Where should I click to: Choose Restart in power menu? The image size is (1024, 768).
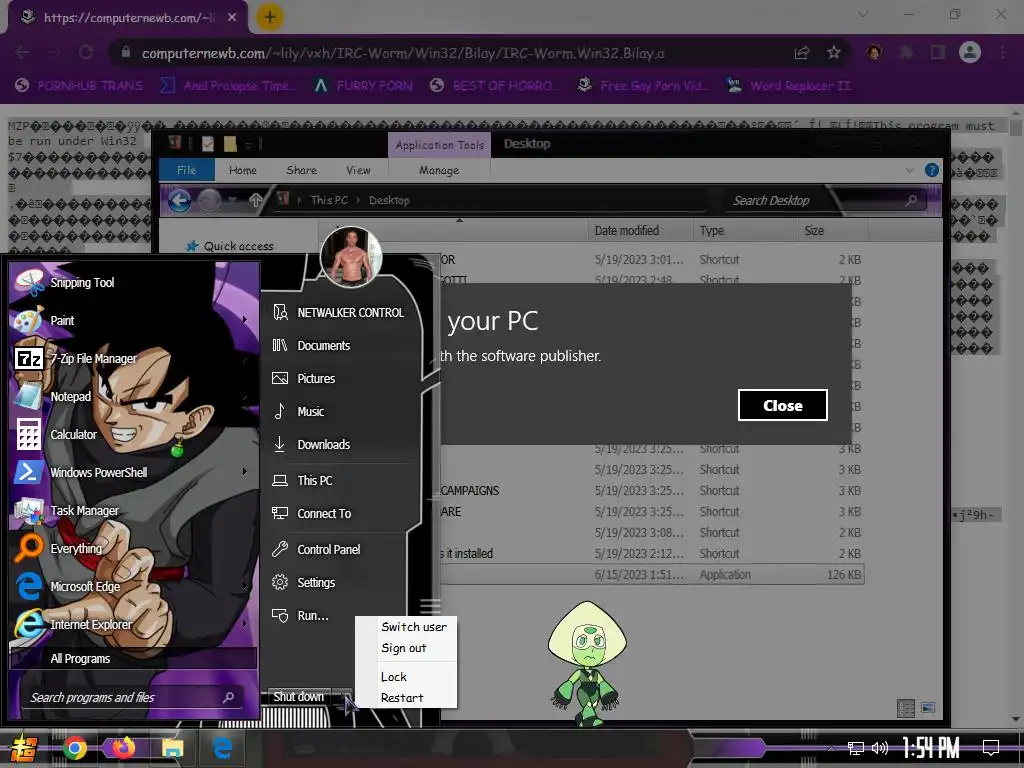(x=402, y=698)
